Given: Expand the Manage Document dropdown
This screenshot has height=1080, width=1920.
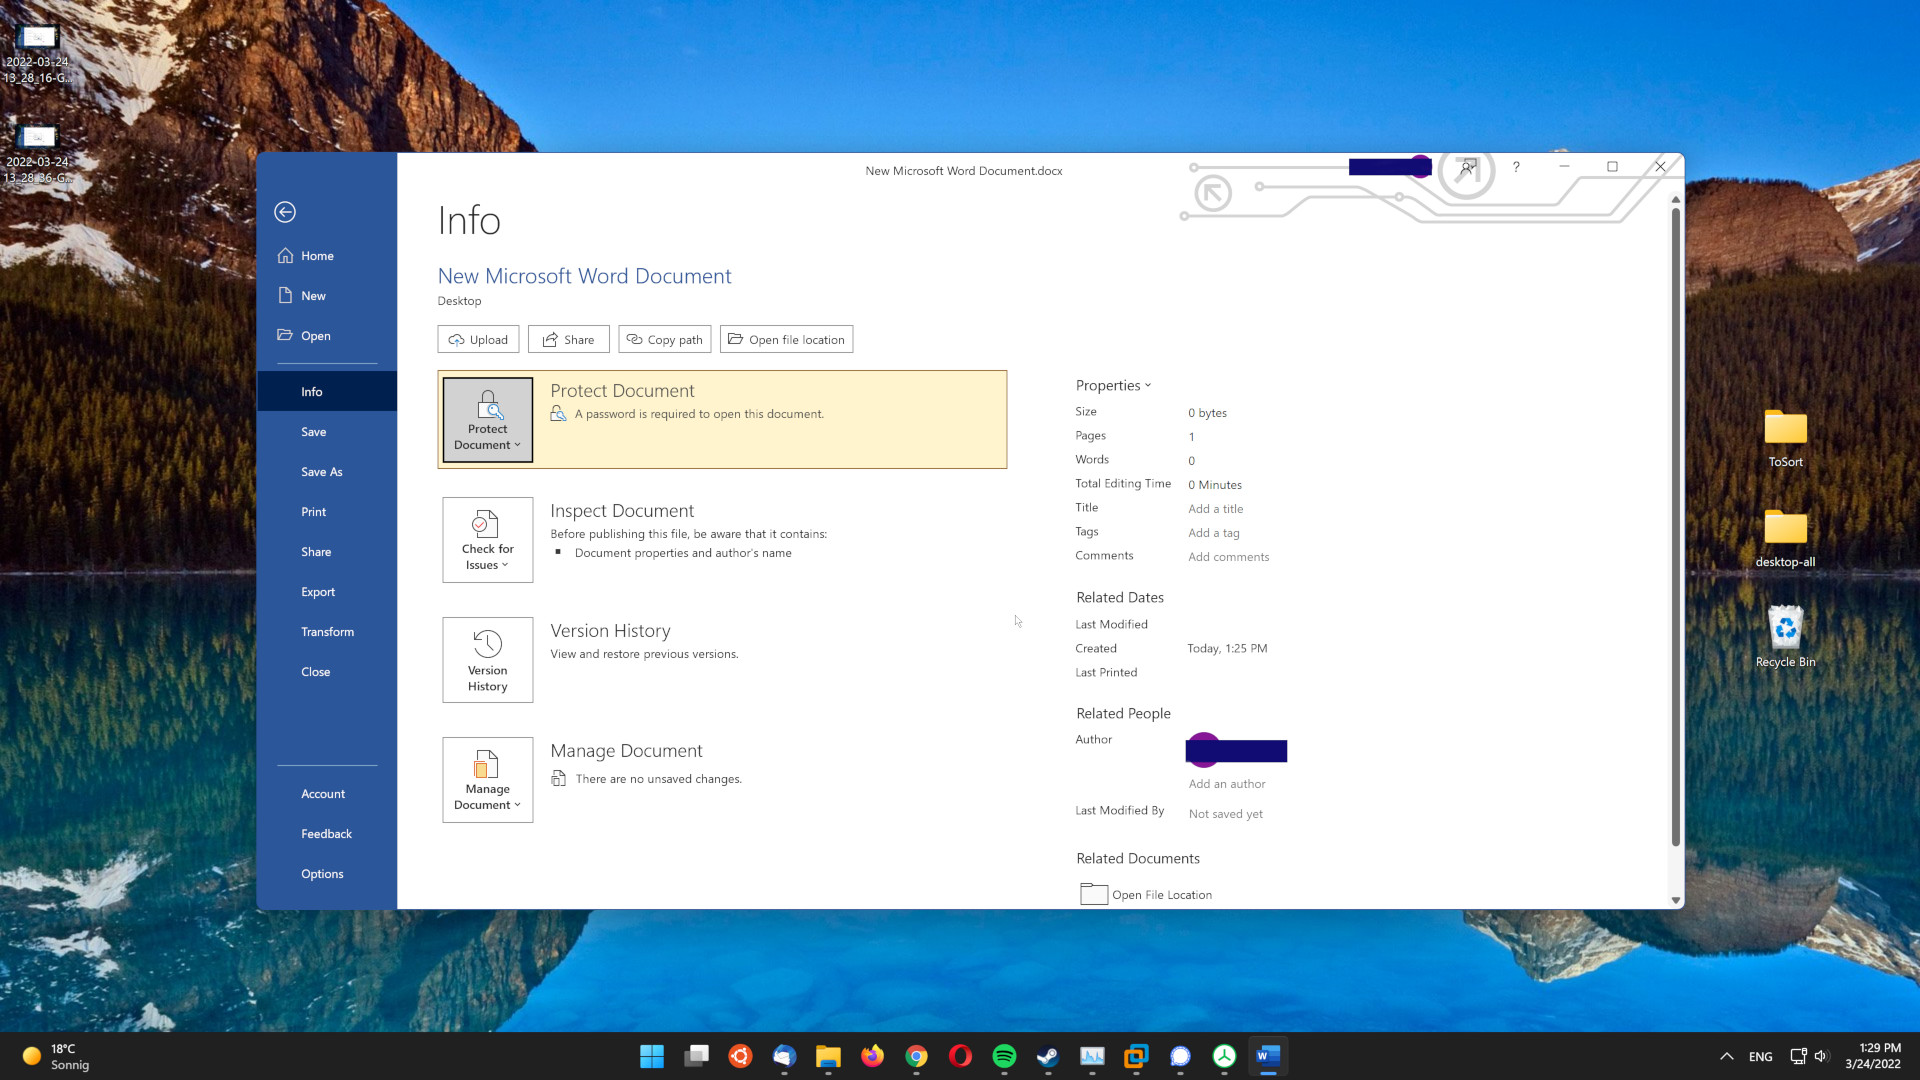Looking at the screenshot, I should tap(488, 780).
